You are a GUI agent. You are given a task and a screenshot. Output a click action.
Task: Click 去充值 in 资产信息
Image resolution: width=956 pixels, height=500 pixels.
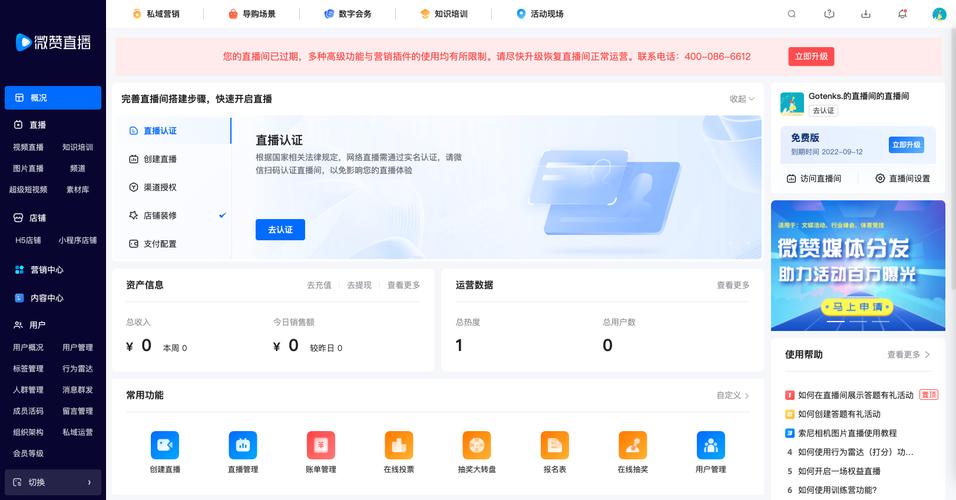[x=319, y=285]
